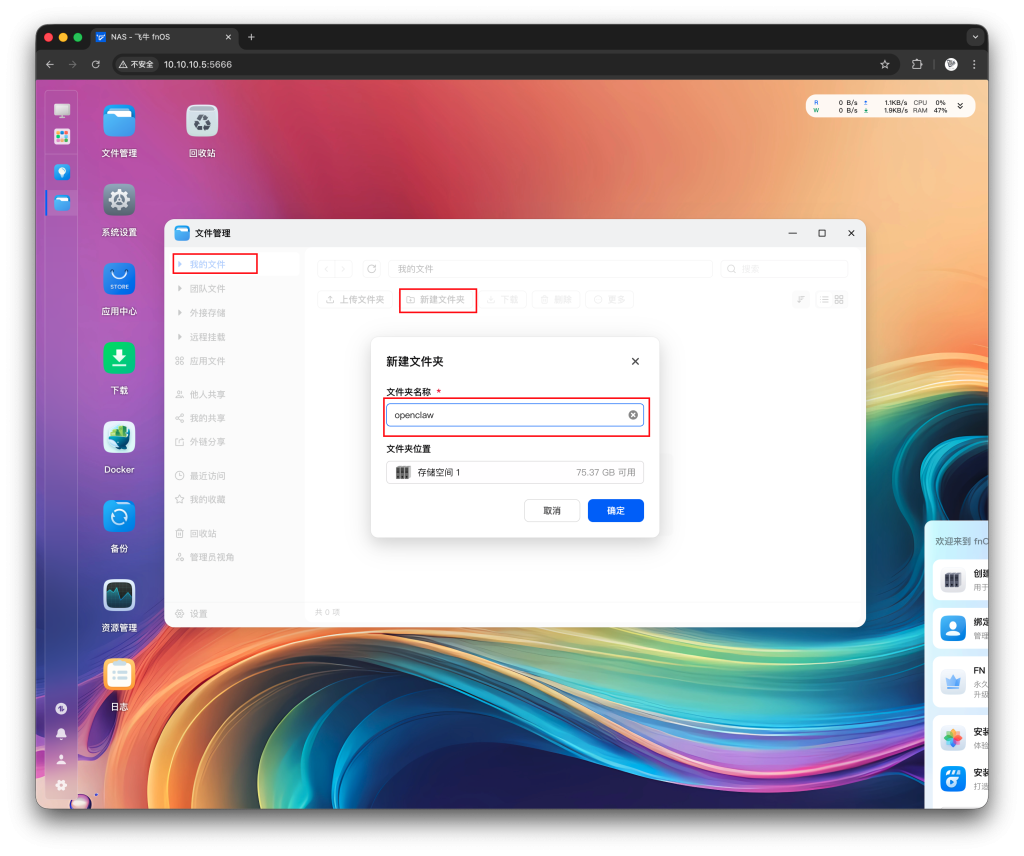Viewport: 1024px width, 856px height.
Task: Select 存储空间 1 folder location
Action: click(x=514, y=472)
